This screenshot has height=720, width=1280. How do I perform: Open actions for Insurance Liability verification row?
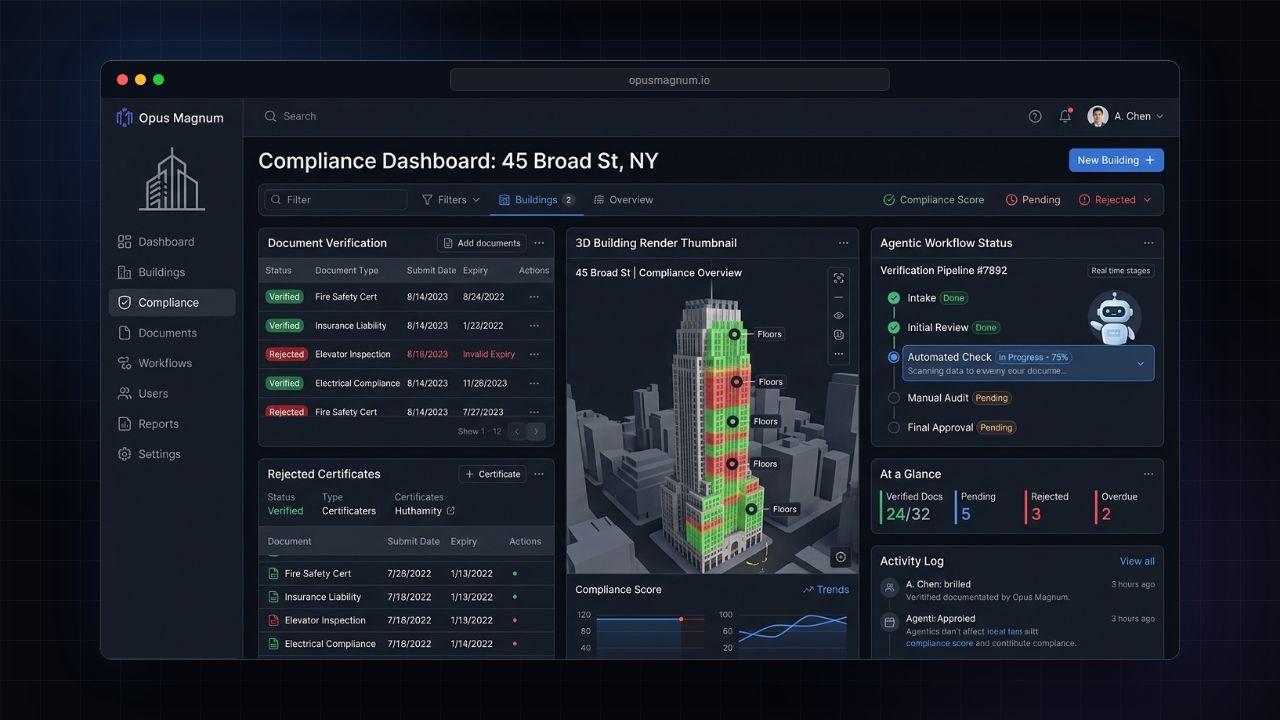(534, 326)
